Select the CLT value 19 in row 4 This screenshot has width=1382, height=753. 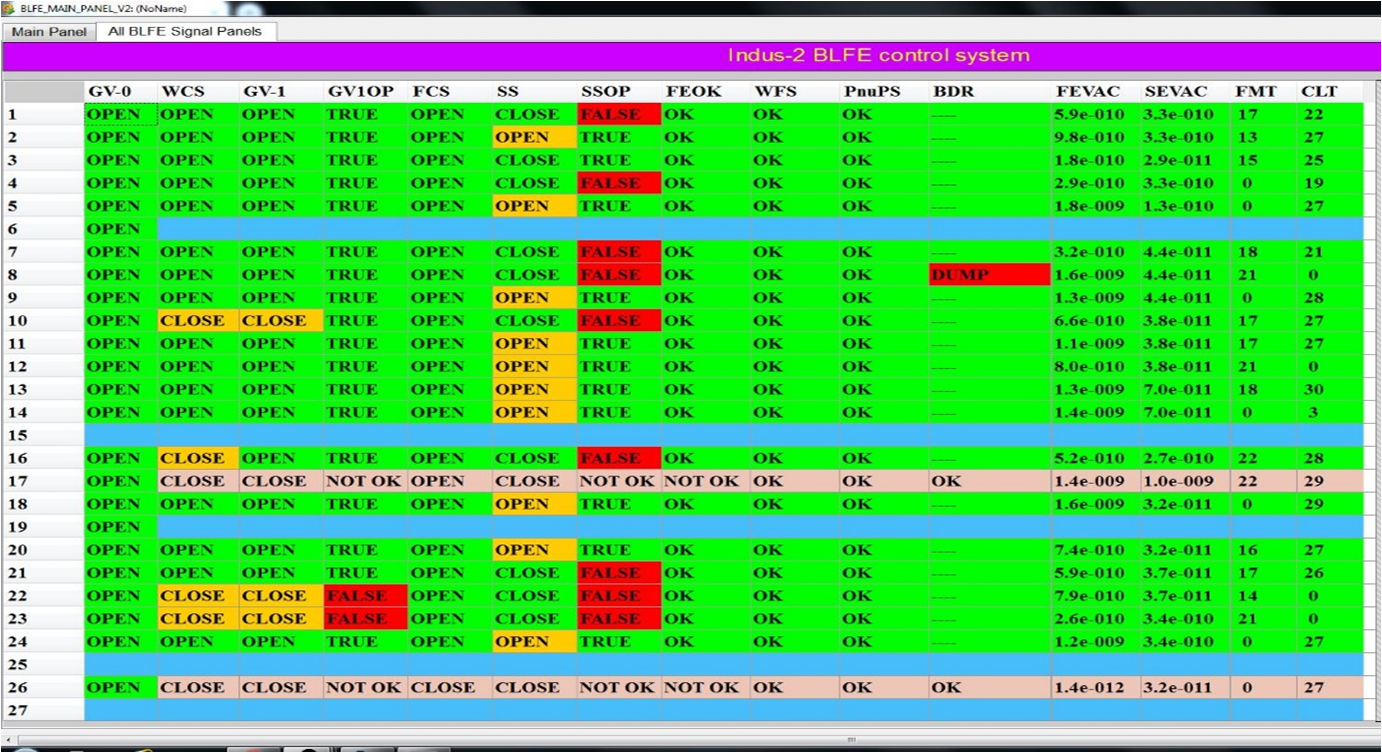pos(1330,183)
